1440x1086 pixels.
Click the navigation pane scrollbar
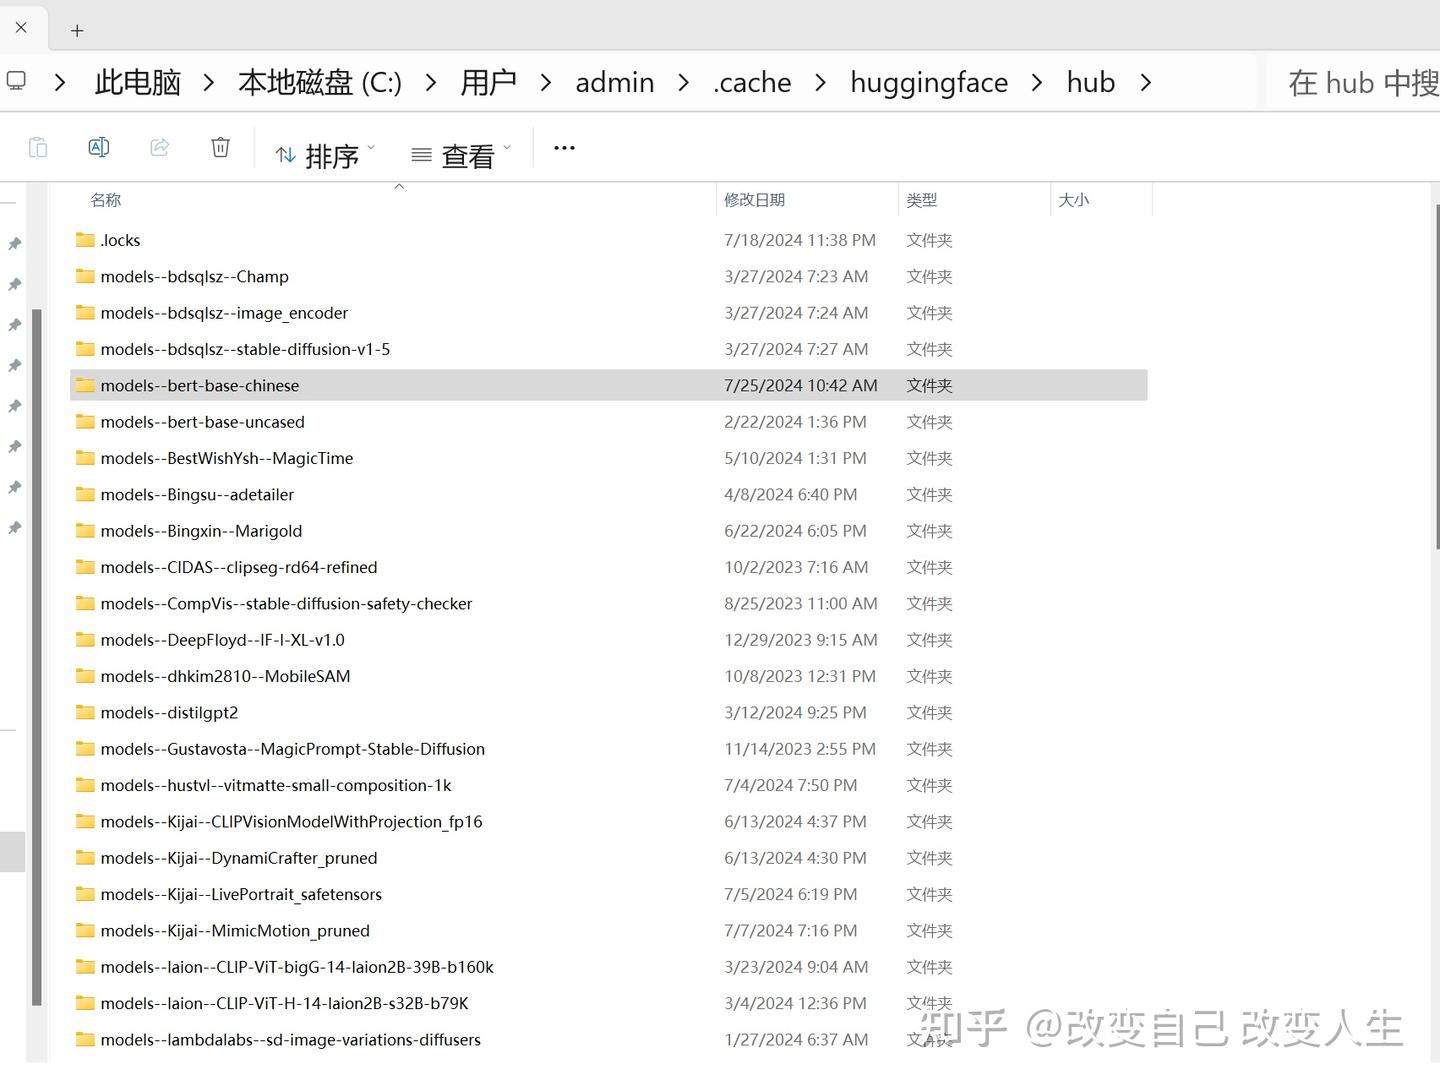37,656
